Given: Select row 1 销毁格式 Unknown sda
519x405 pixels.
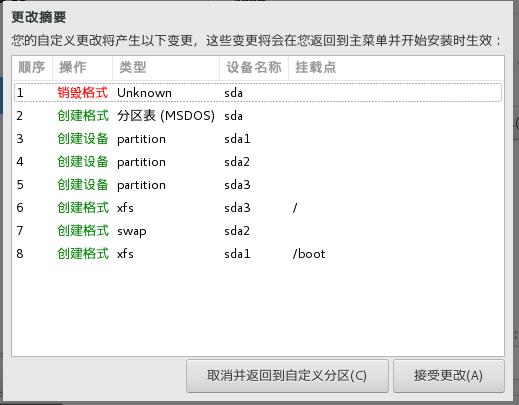Looking at the screenshot, I should (258, 92).
